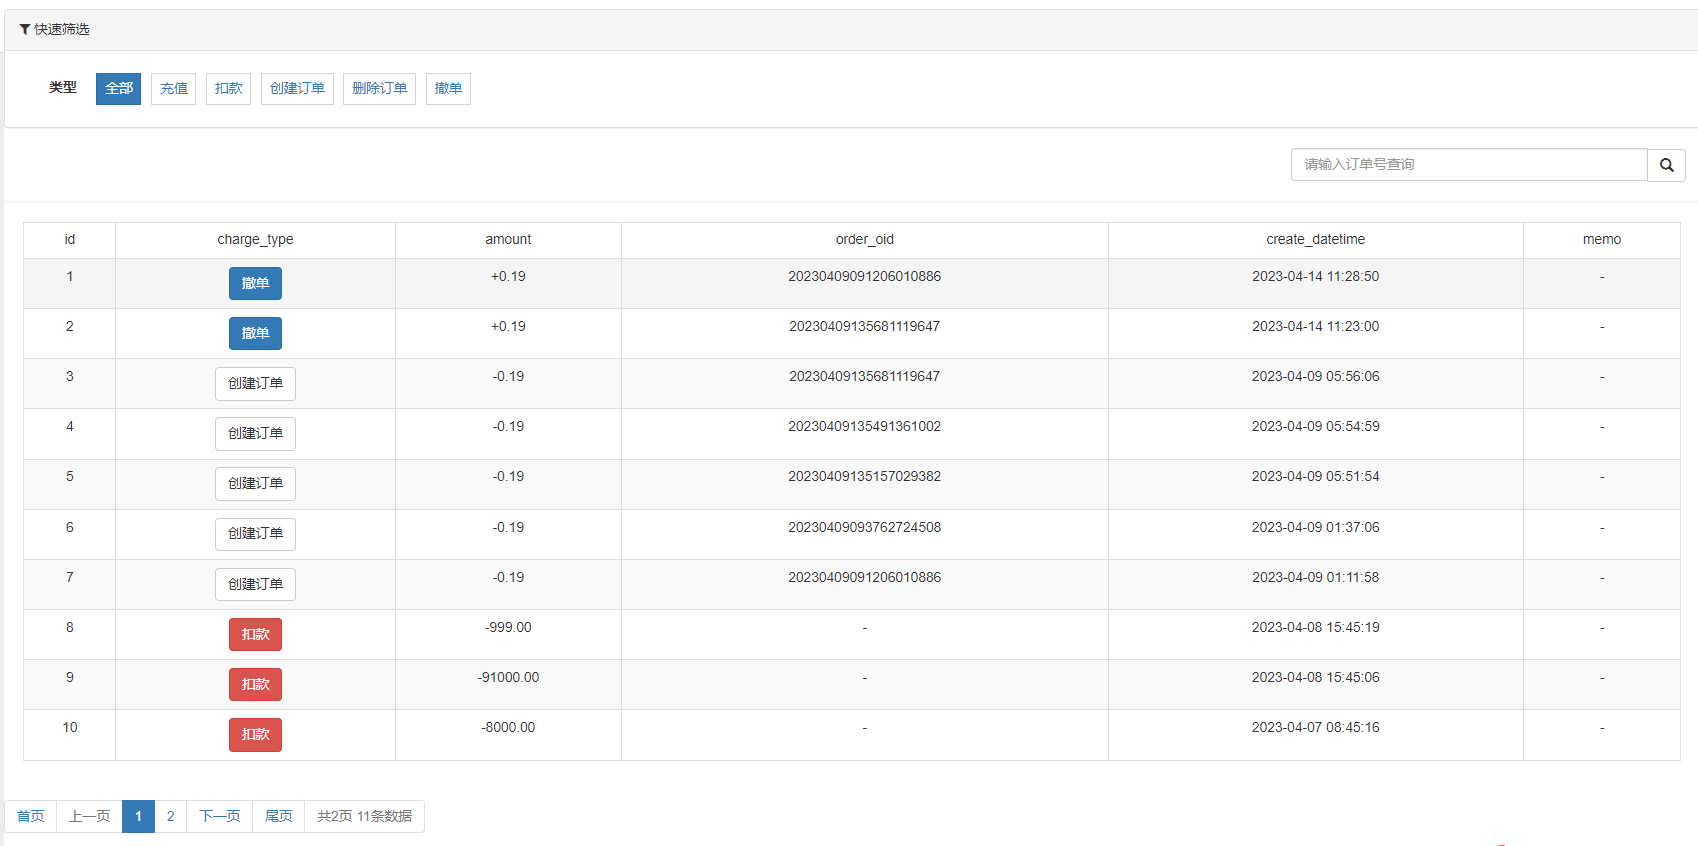
Task: Click datetime 2023-04-14 11:28:50
Action: [x=1315, y=277]
